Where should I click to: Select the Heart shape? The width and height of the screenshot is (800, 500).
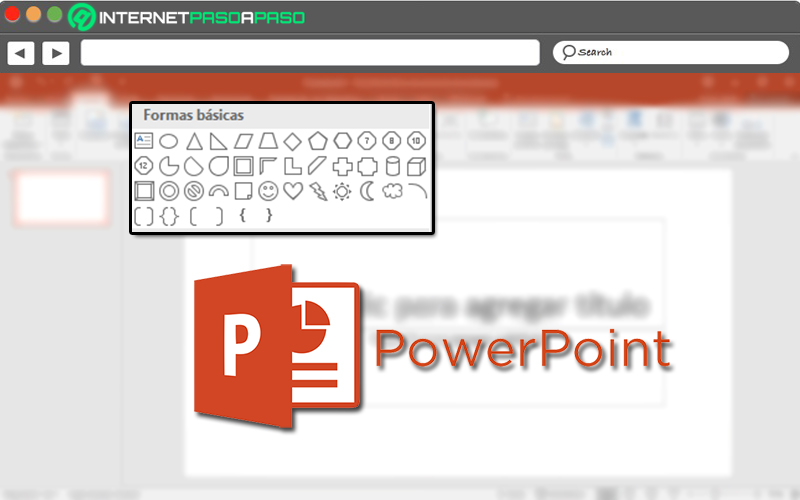293,191
